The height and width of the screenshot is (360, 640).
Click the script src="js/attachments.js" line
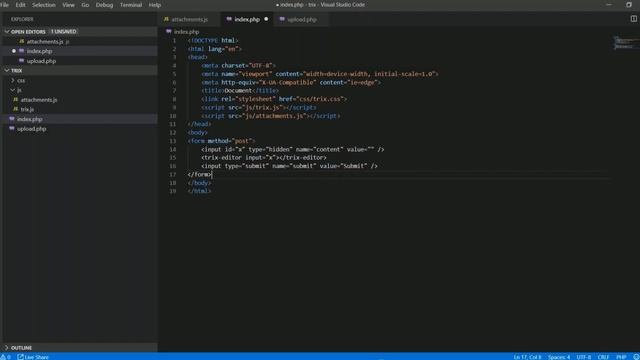(271, 116)
